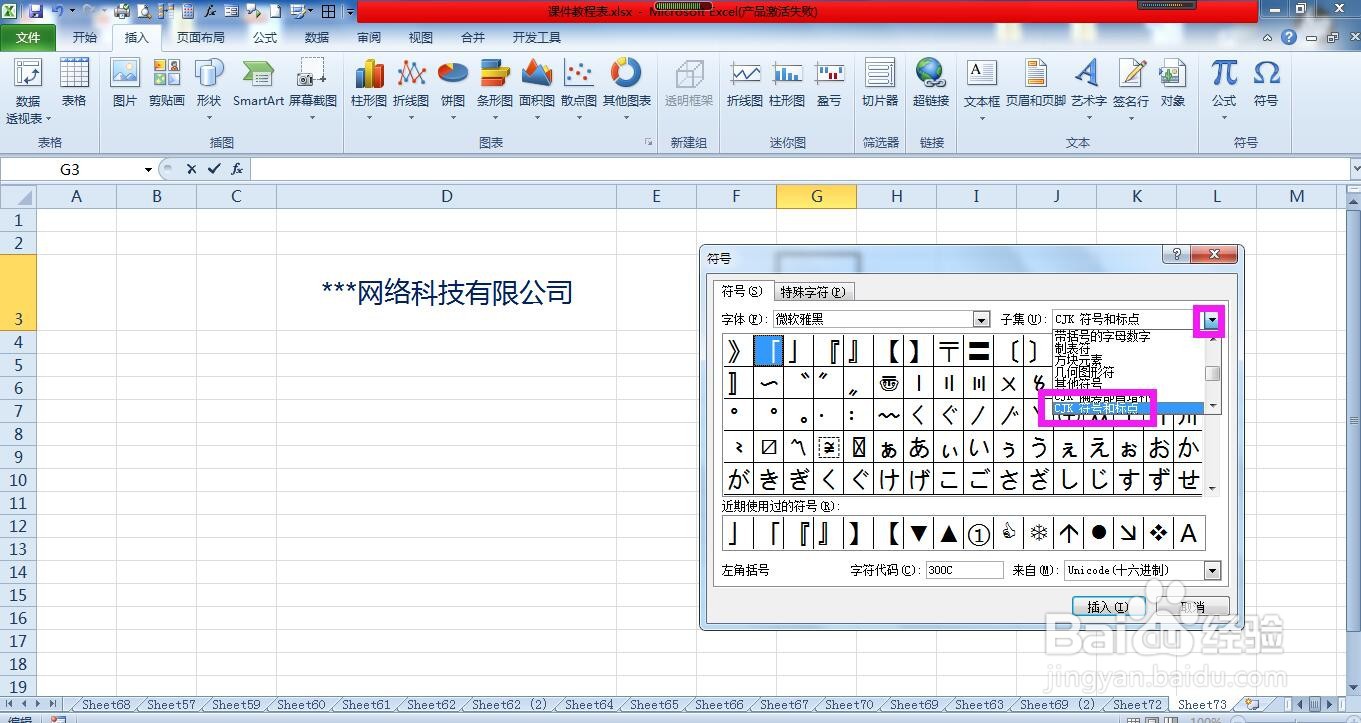Insert a 文本框 text box
This screenshot has height=723, width=1361.
point(981,88)
